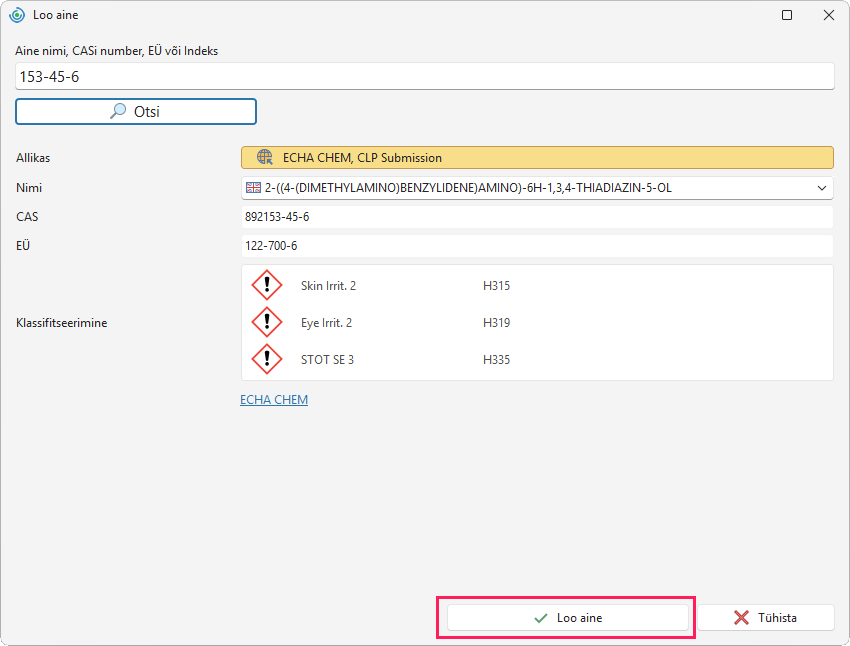
Task: Click the EÜ number field 122-700-6
Action: click(537, 246)
